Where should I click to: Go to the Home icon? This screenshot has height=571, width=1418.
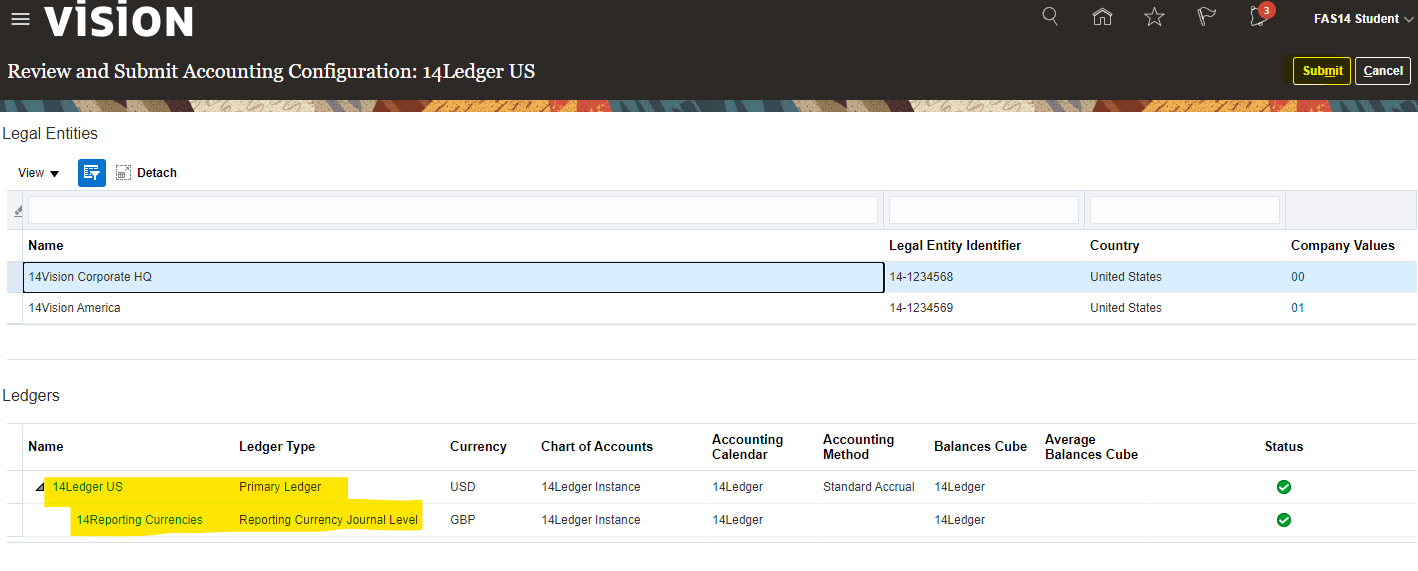click(x=1102, y=17)
